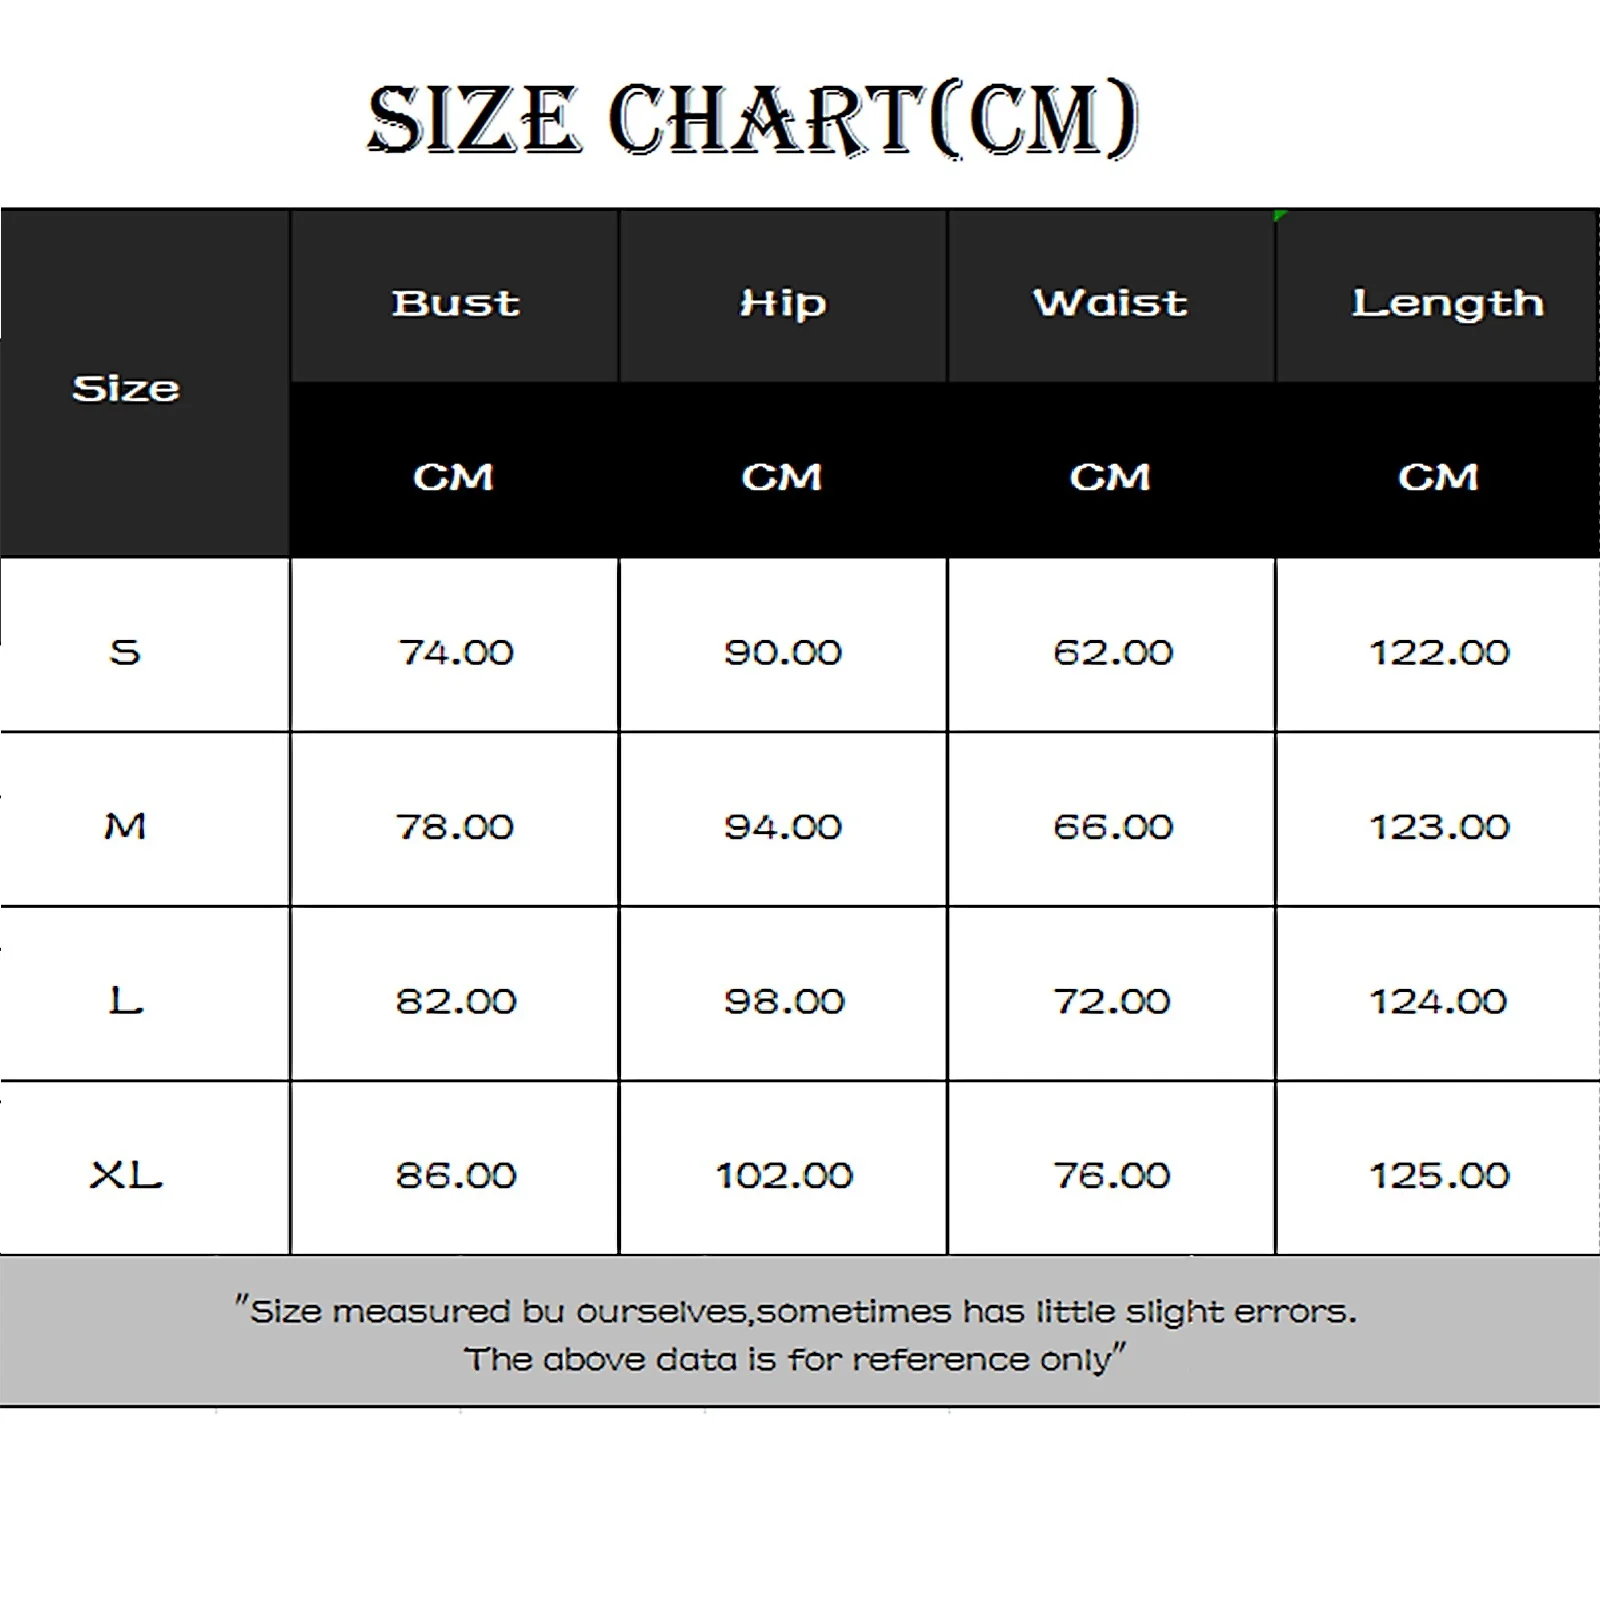This screenshot has height=1600, width=1600.
Task: Click the CM unit under Length
Action: tap(1438, 477)
